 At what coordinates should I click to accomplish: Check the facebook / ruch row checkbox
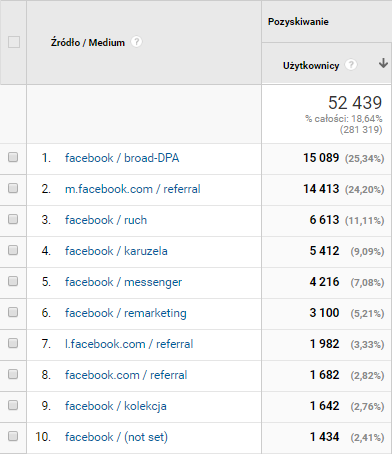click(x=13, y=219)
